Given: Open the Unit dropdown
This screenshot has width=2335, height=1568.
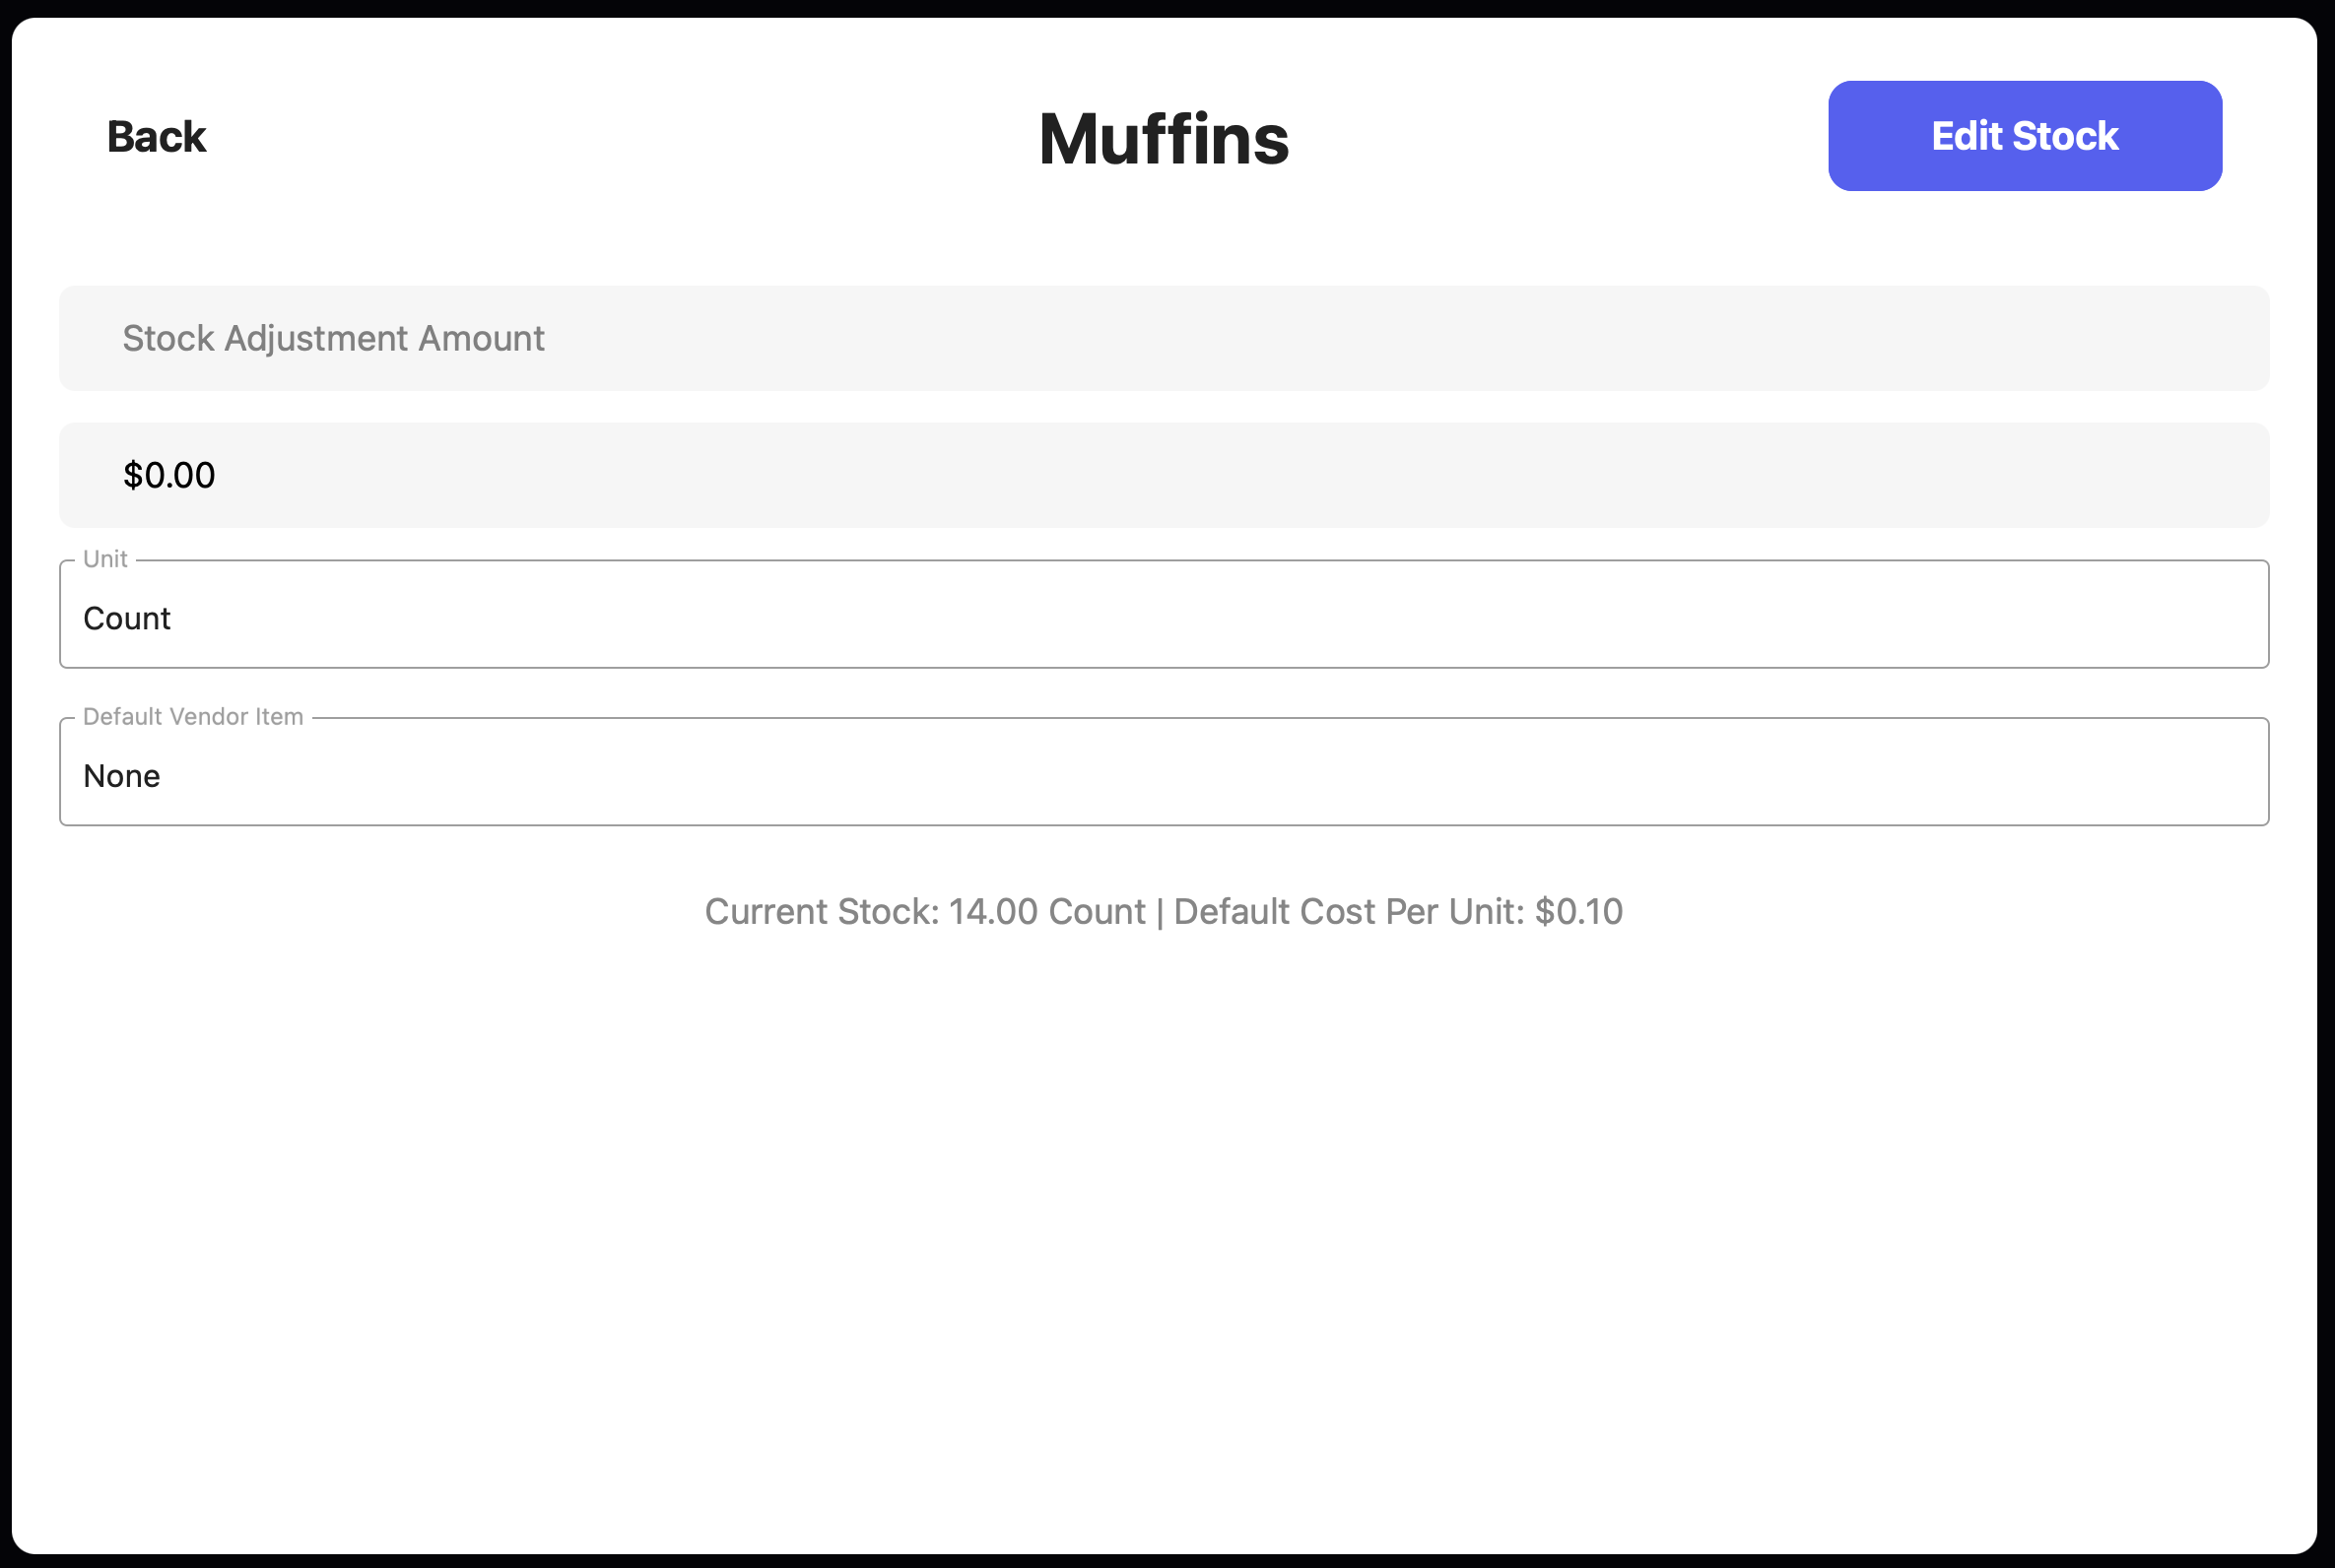Looking at the screenshot, I should (x=1164, y=614).
